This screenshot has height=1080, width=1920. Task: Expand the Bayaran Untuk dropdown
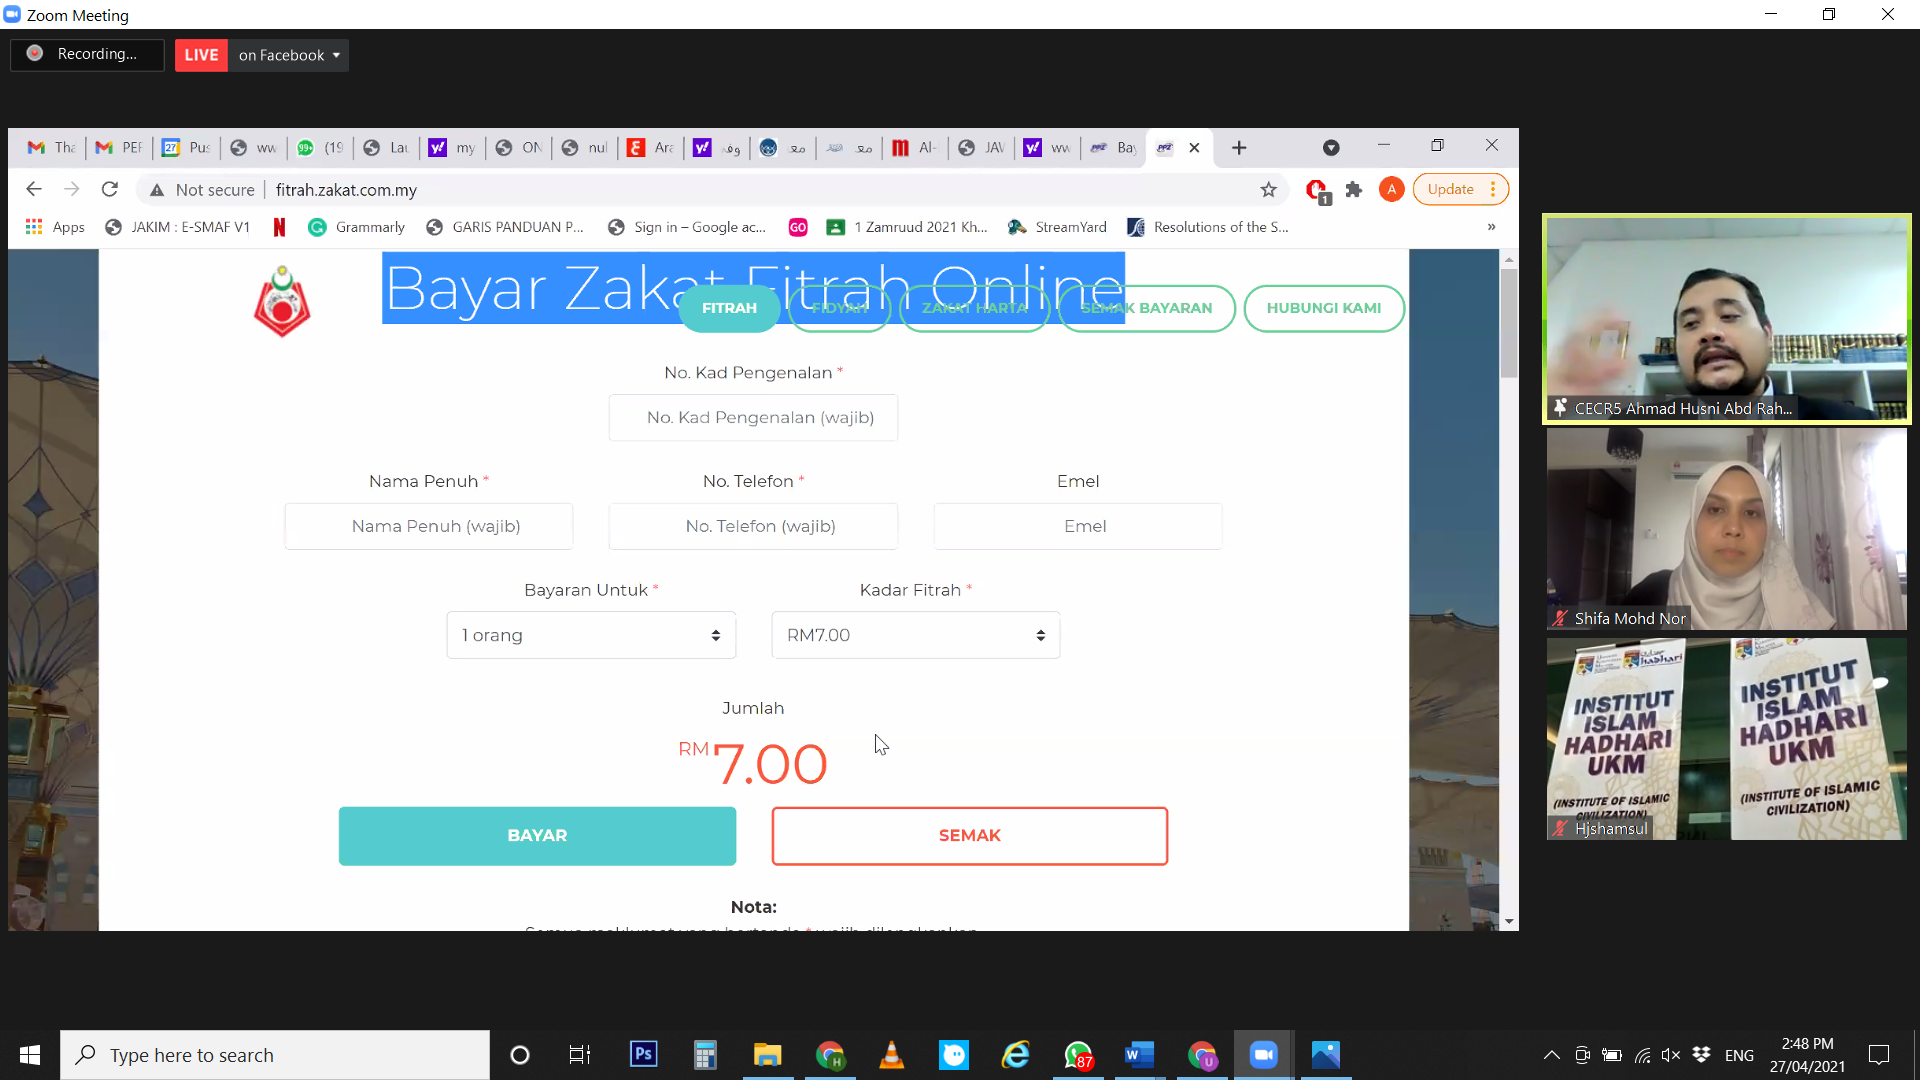pos(591,635)
